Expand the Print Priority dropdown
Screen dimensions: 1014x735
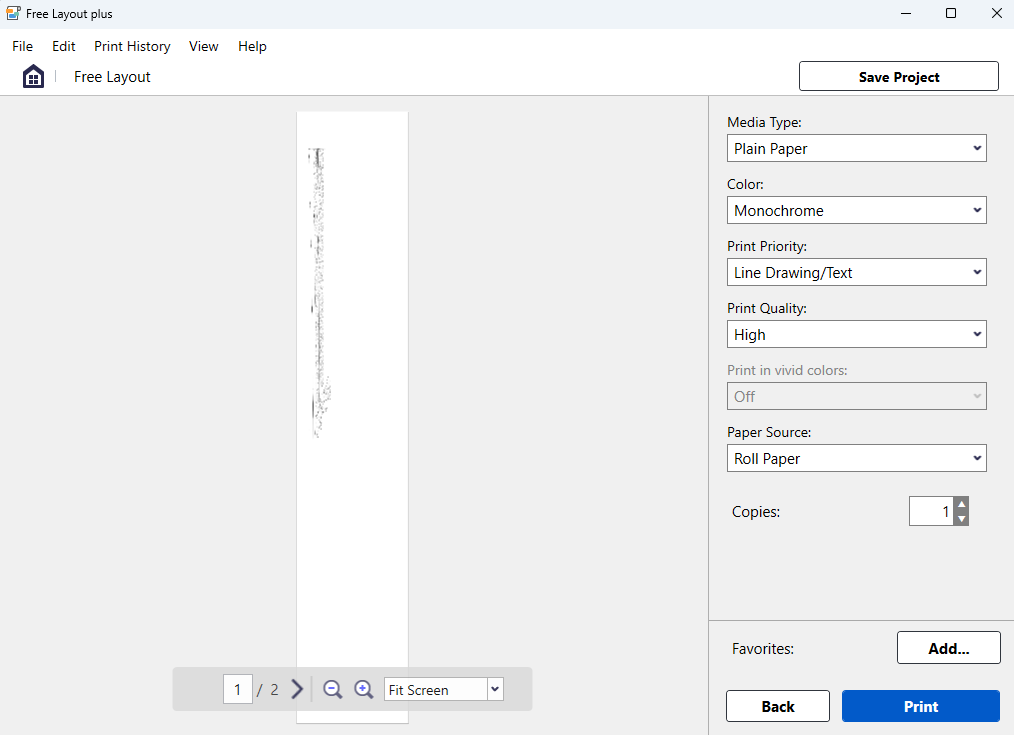[856, 272]
